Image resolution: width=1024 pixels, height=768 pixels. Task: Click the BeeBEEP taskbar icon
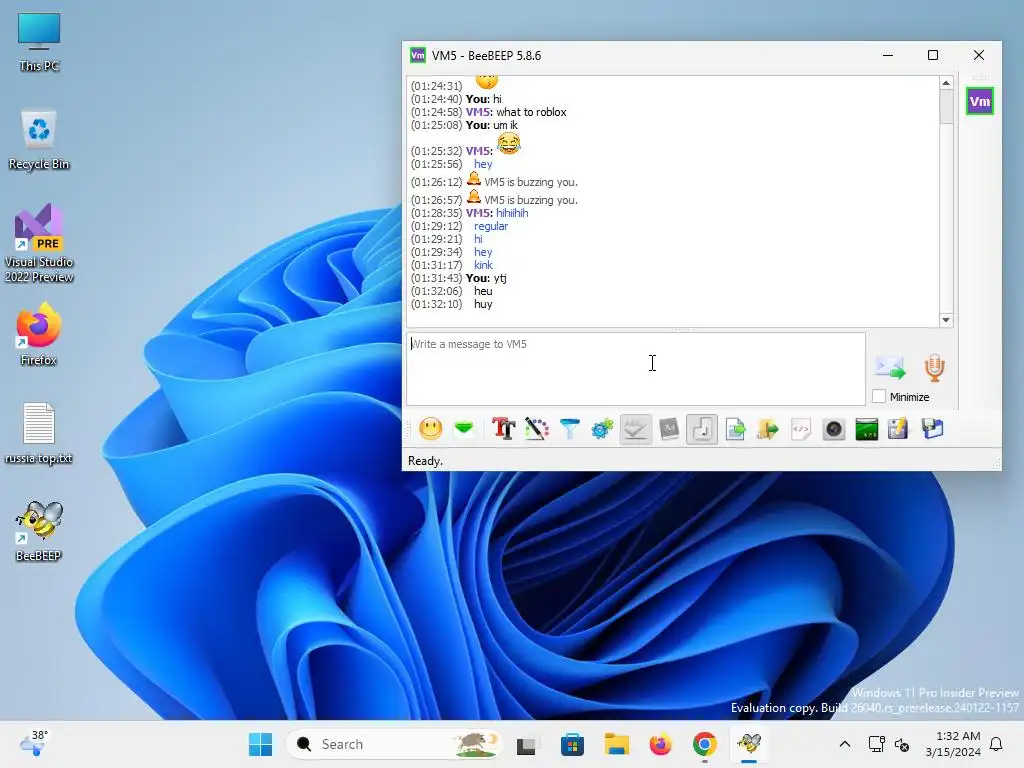[x=749, y=744]
